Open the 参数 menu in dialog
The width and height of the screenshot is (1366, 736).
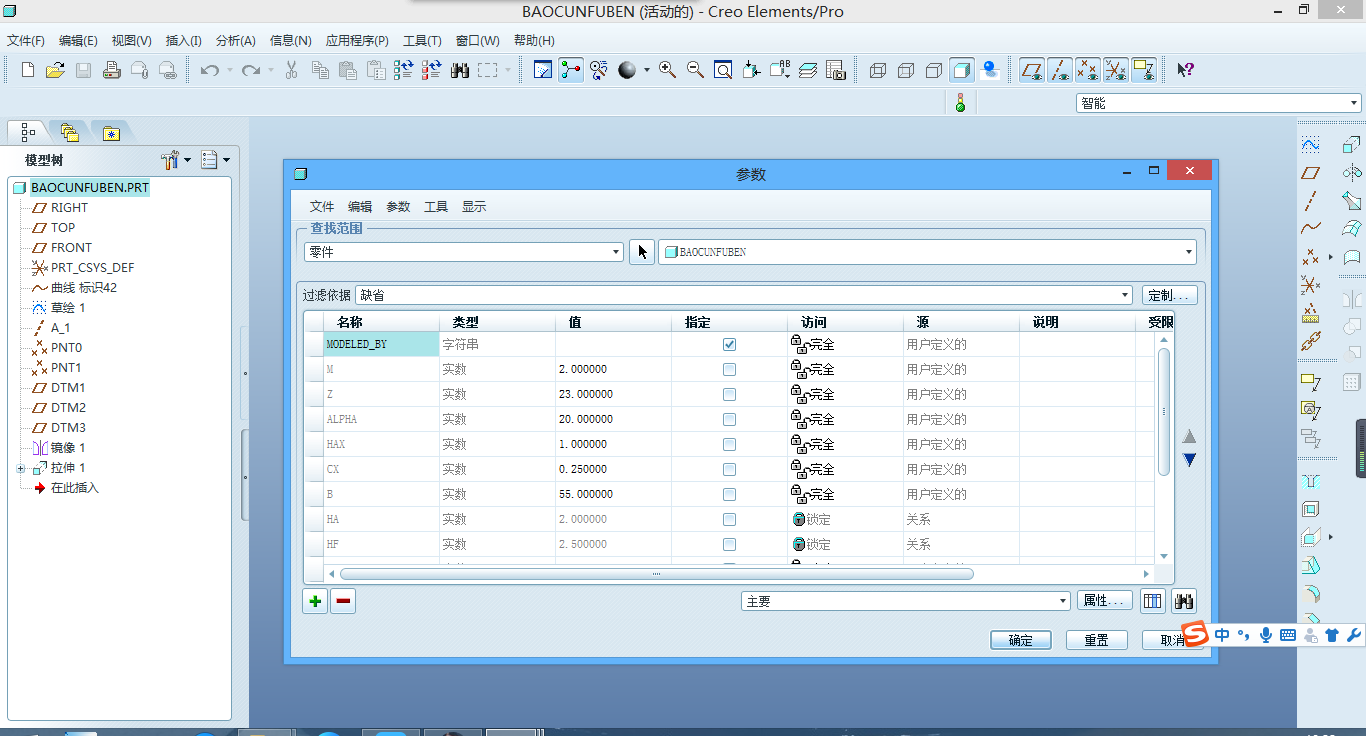click(398, 207)
